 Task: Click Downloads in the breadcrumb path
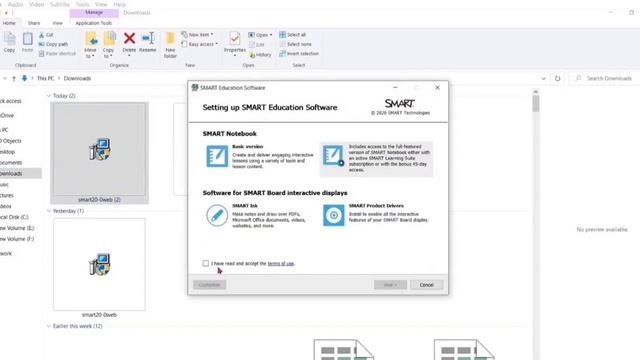pyautogui.click(x=77, y=78)
